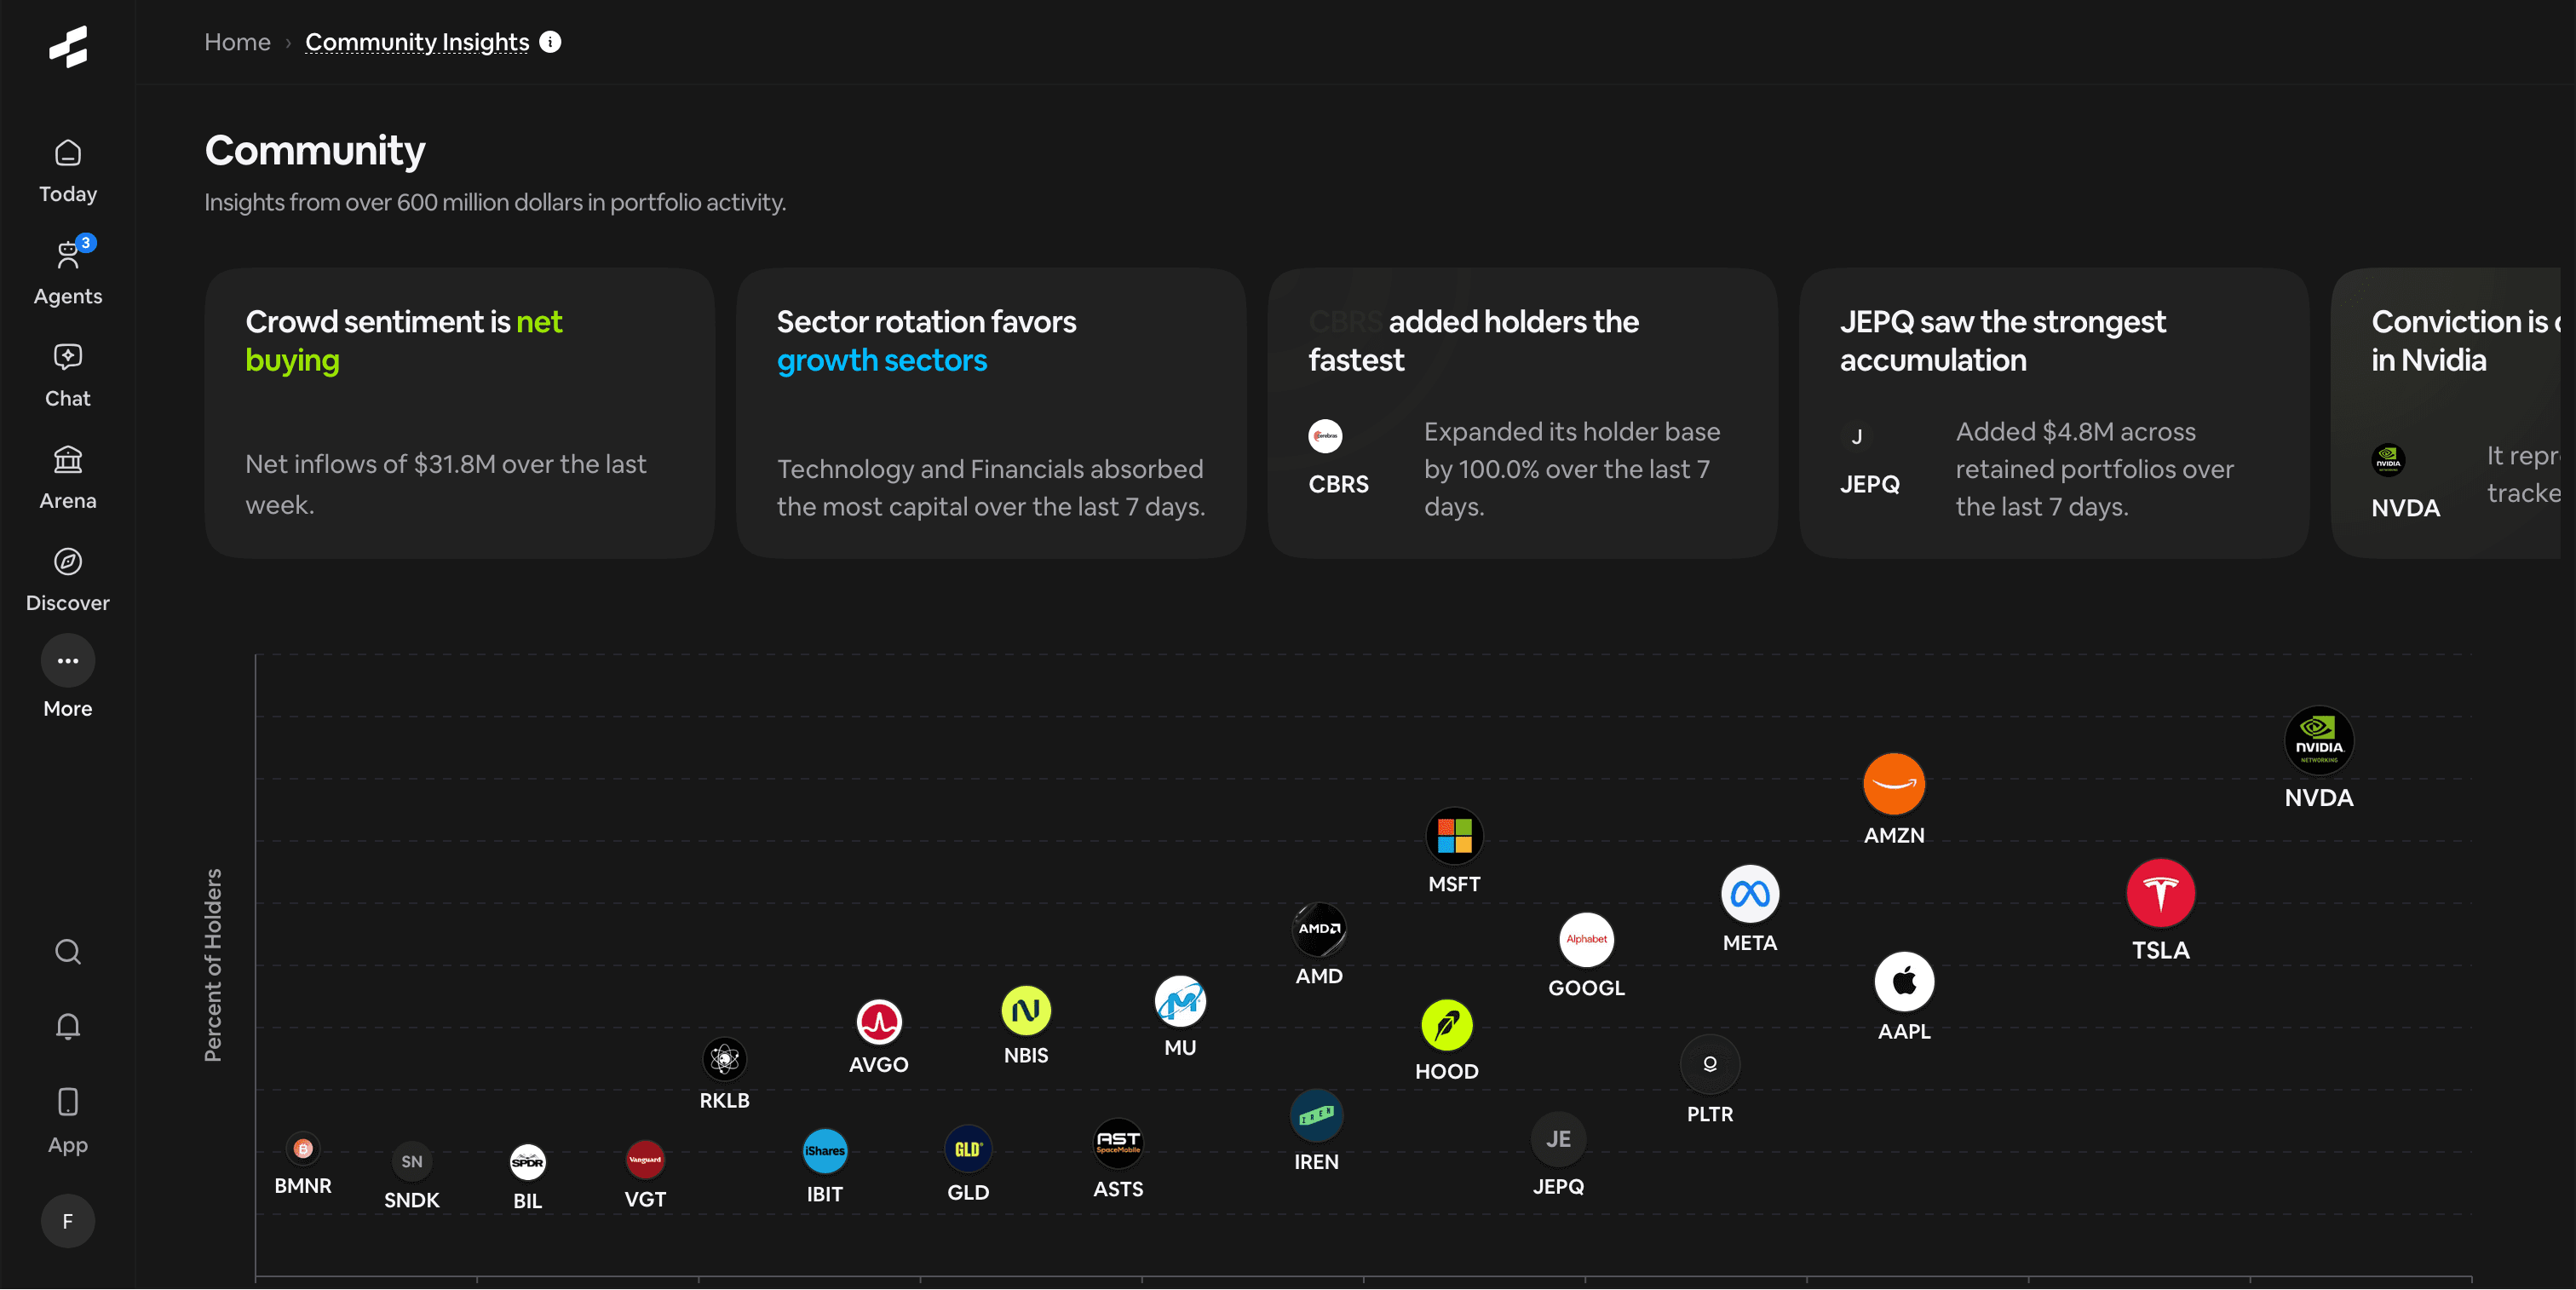Select NBIS bubble on the chart

click(x=1026, y=1011)
